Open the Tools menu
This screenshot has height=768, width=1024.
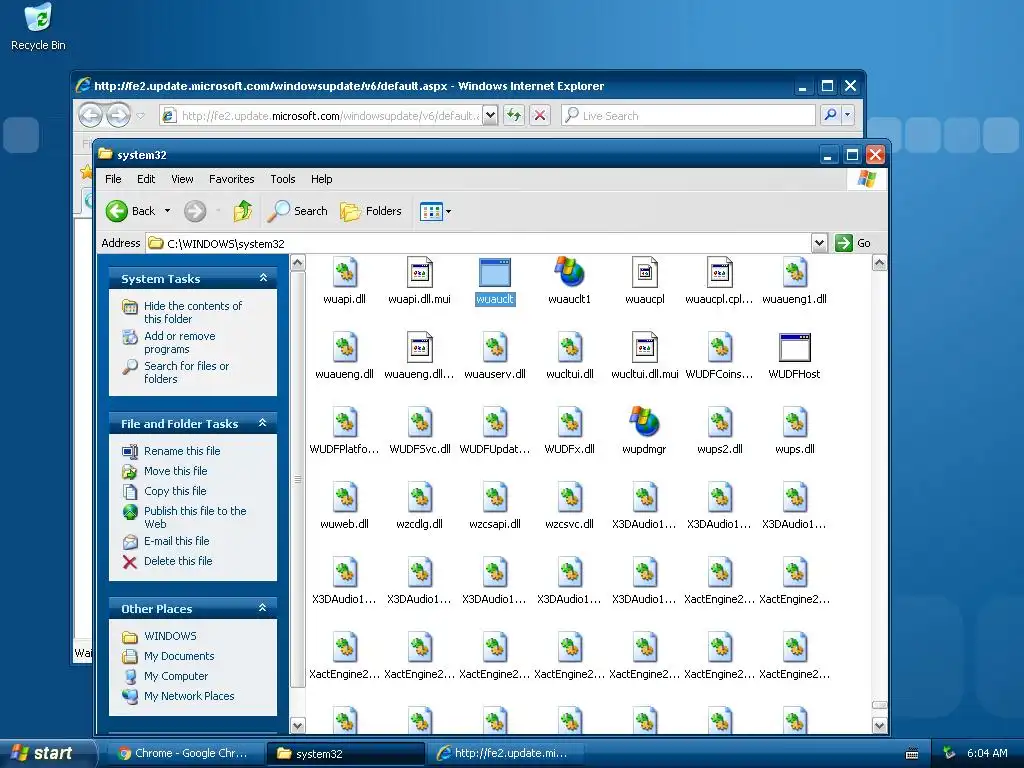[x=283, y=179]
